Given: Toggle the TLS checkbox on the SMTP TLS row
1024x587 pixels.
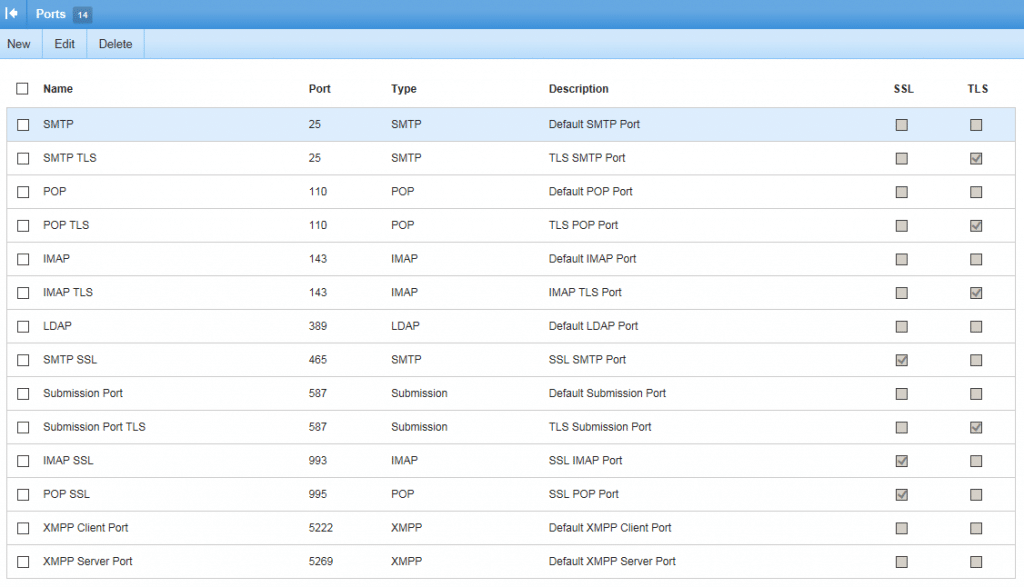Looking at the screenshot, I should click(x=977, y=158).
